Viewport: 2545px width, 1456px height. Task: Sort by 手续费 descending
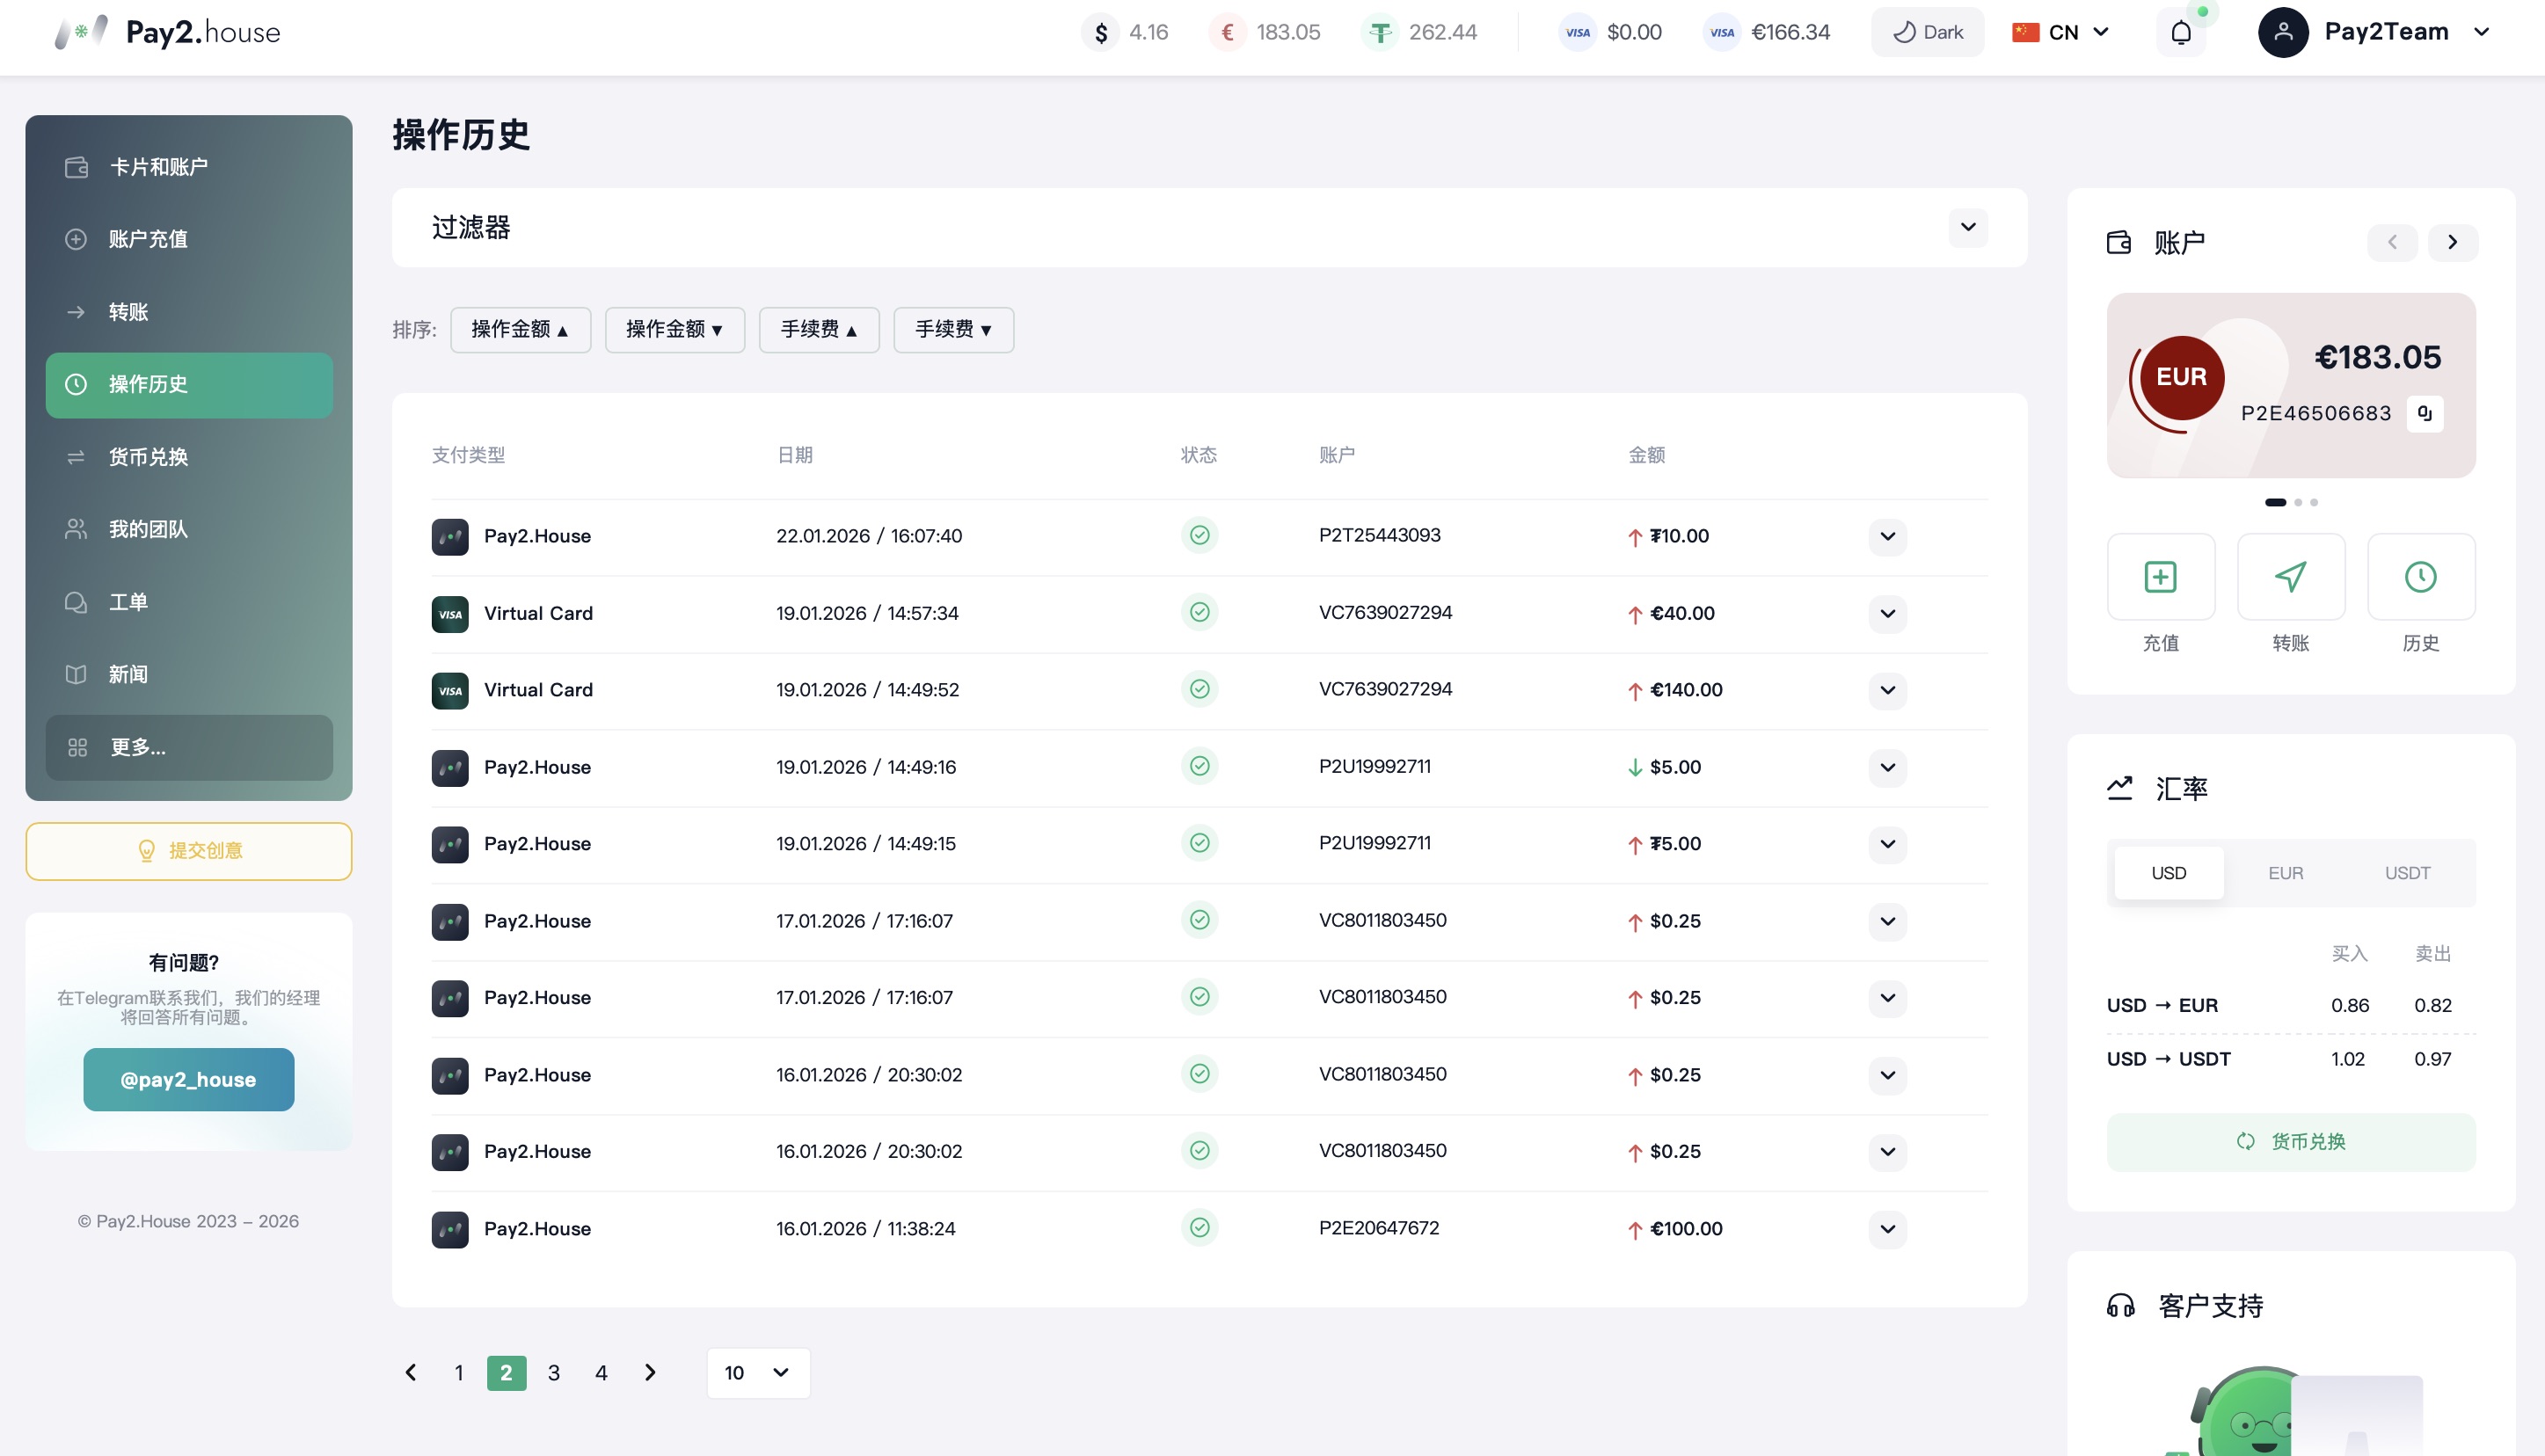click(x=953, y=329)
